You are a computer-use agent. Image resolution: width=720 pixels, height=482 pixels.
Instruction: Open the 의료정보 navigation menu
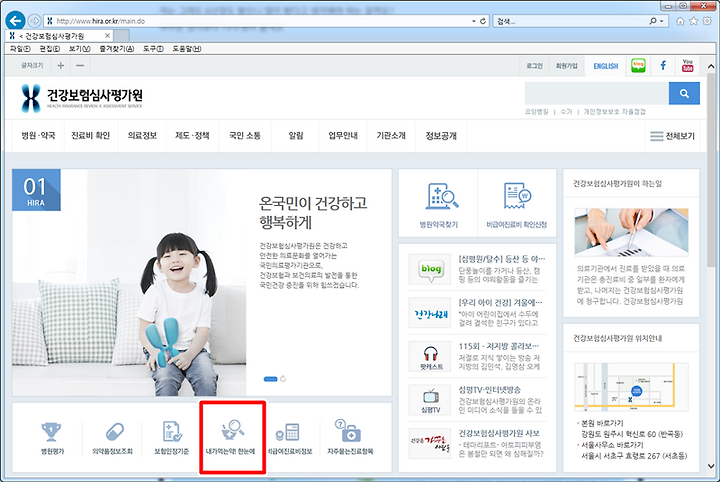142,135
